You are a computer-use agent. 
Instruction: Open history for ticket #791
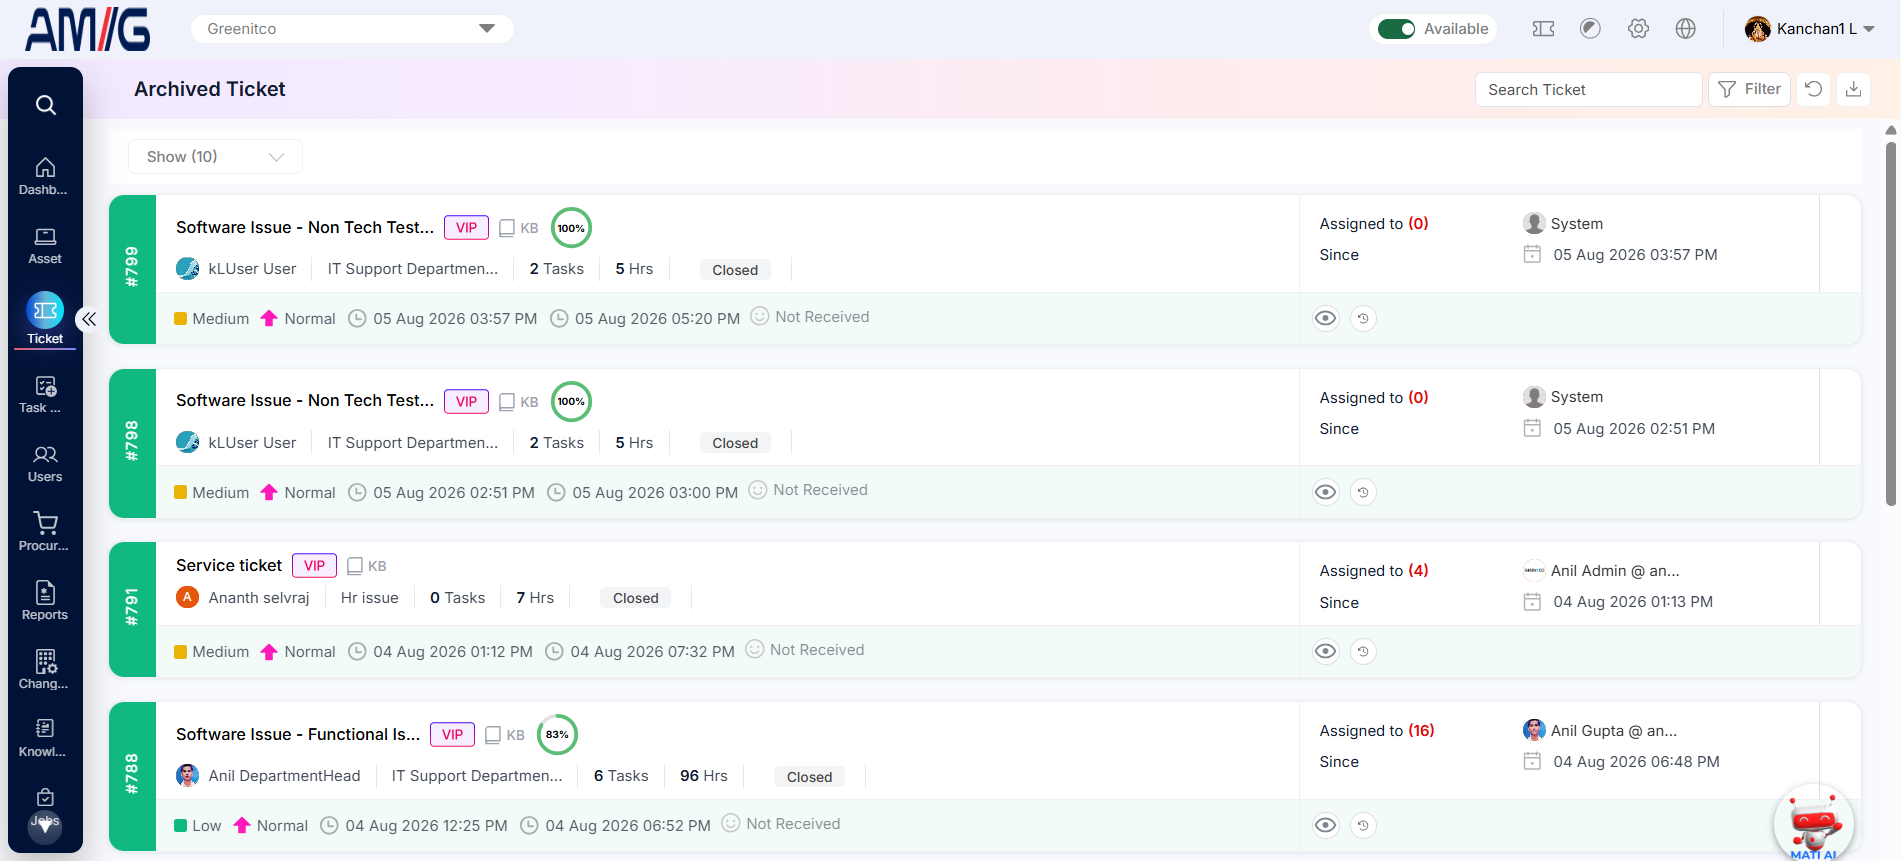(x=1363, y=652)
